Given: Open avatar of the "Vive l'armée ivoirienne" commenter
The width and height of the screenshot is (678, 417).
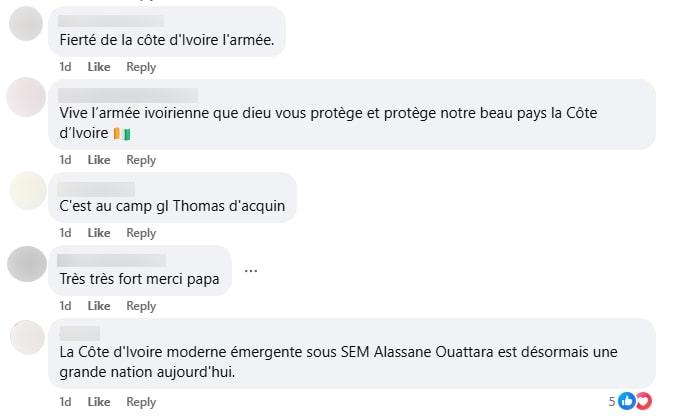Looking at the screenshot, I should [x=25, y=98].
